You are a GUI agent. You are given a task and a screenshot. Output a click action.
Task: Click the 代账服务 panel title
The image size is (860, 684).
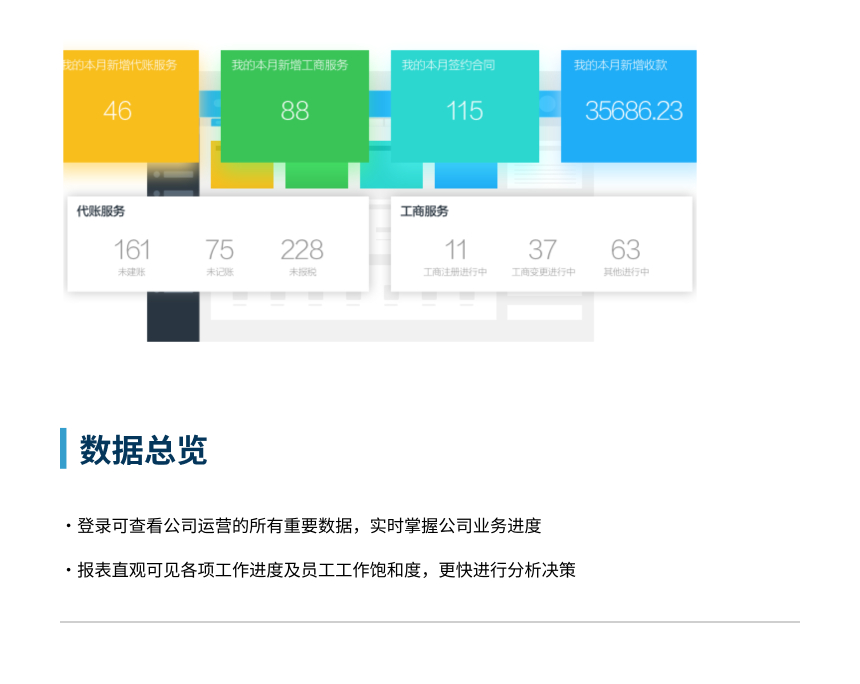coord(101,212)
